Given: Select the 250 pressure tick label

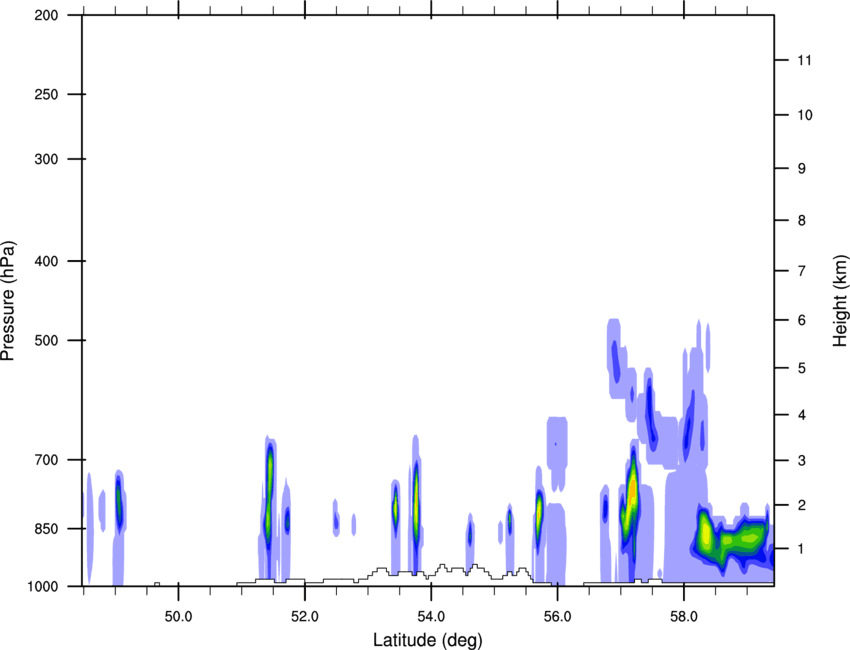Looking at the screenshot, I should coord(46,94).
